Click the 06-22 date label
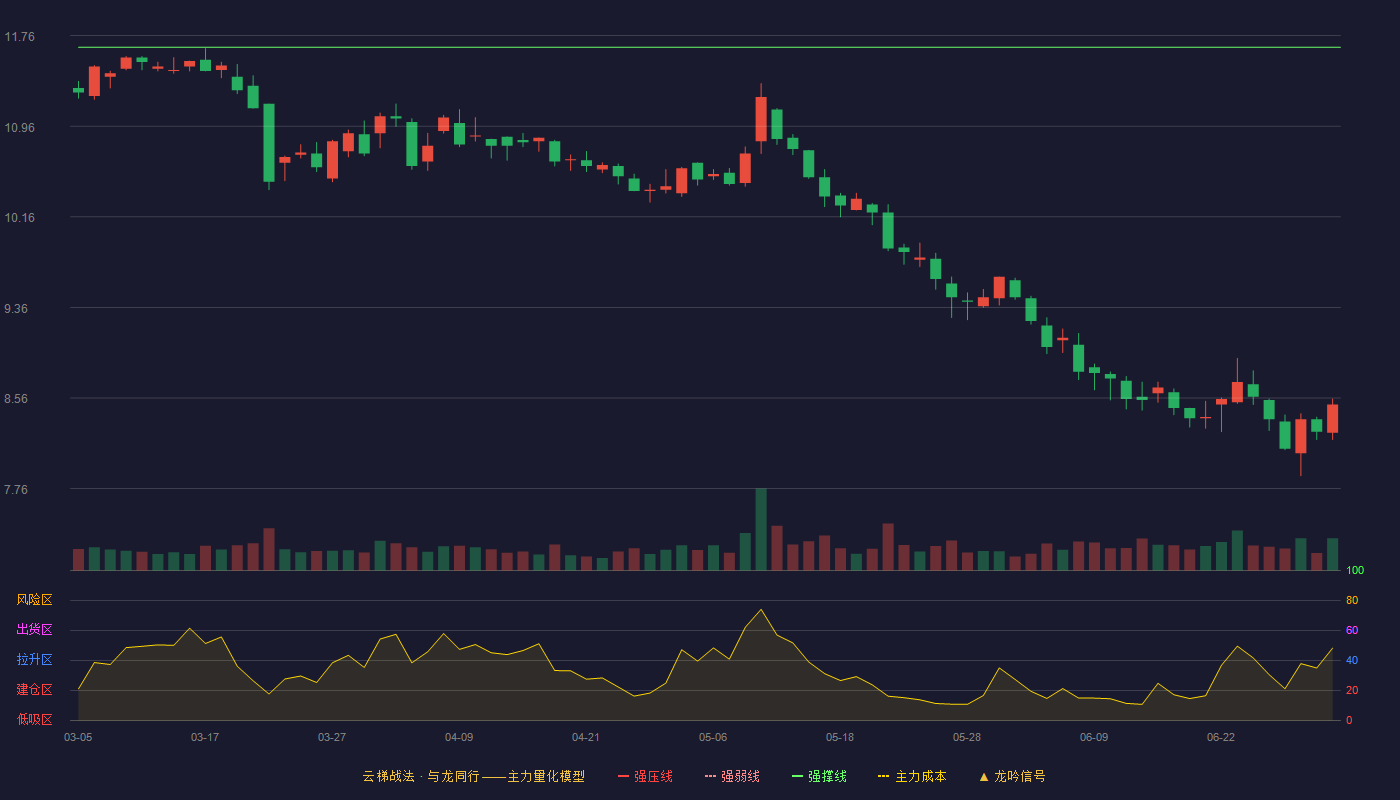Viewport: 1400px width, 800px height. tap(1221, 737)
